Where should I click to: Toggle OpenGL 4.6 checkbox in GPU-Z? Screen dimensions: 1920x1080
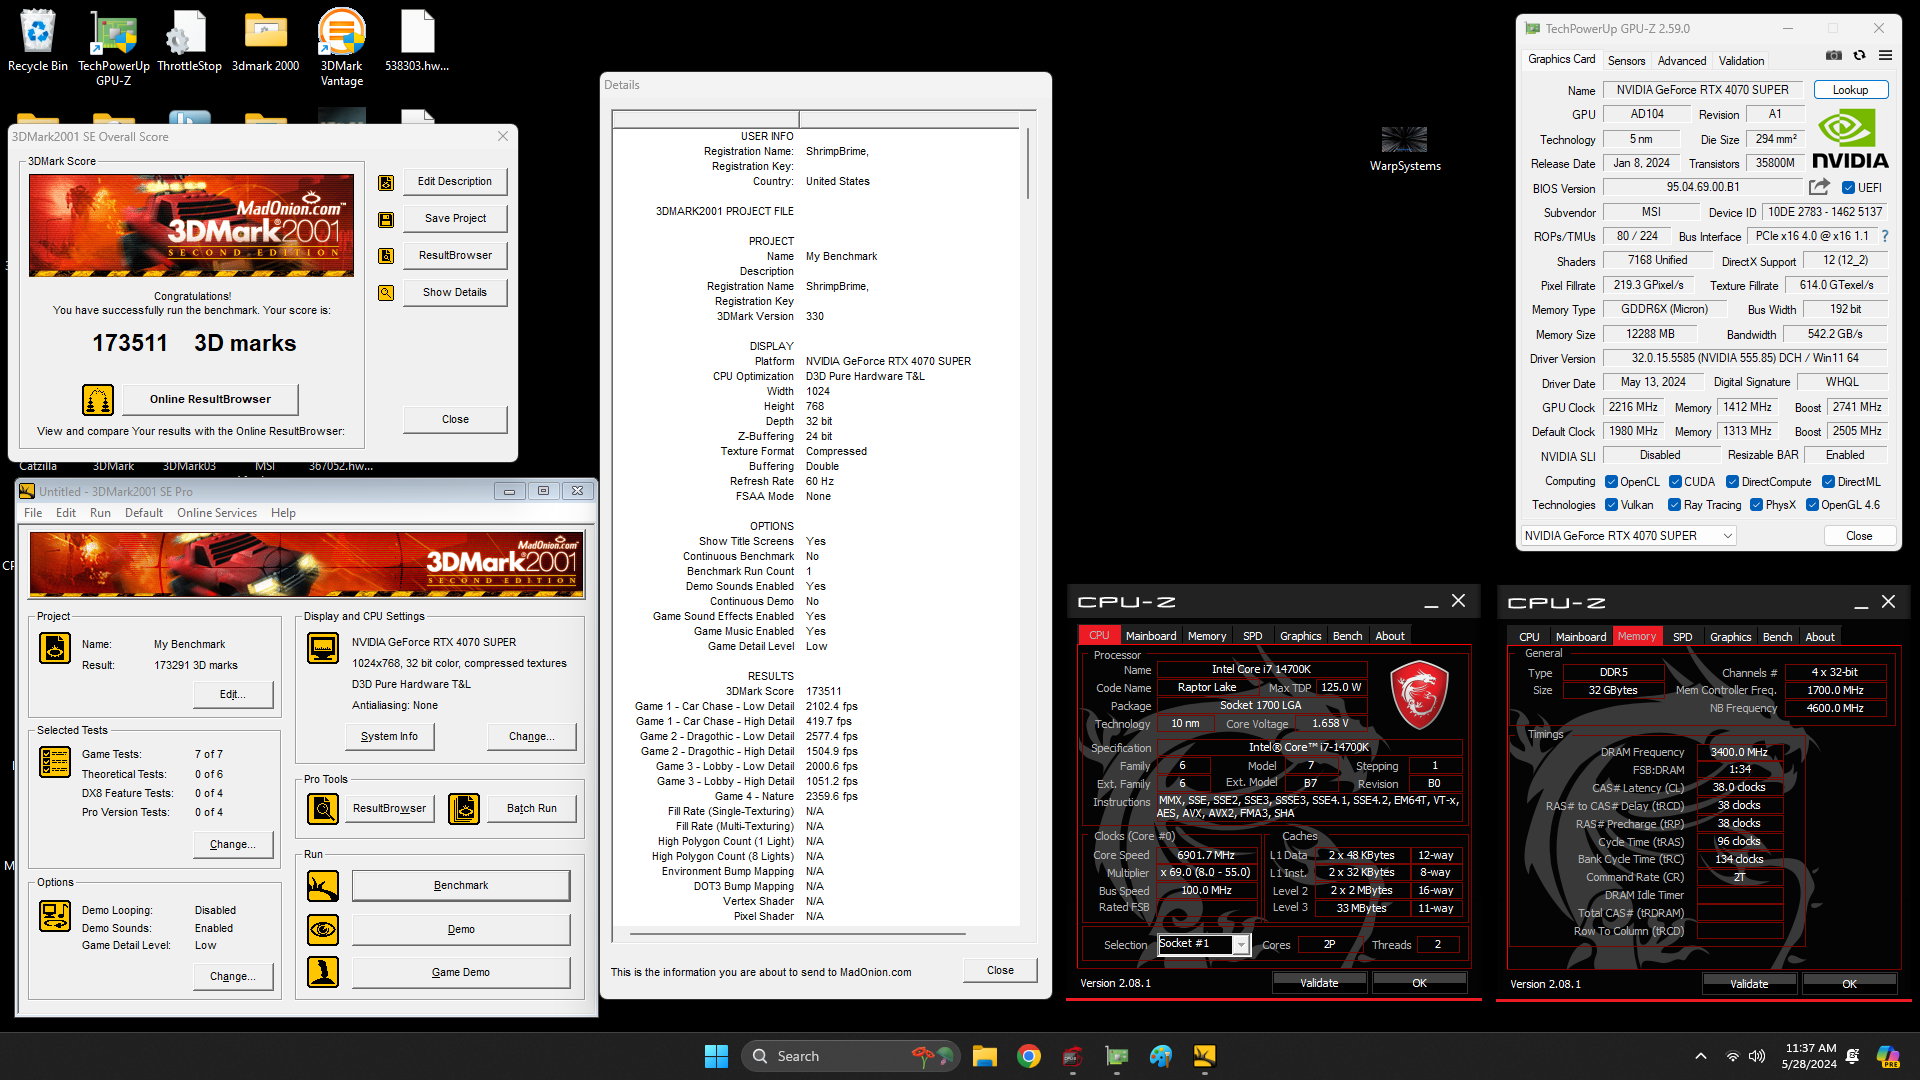1812,505
